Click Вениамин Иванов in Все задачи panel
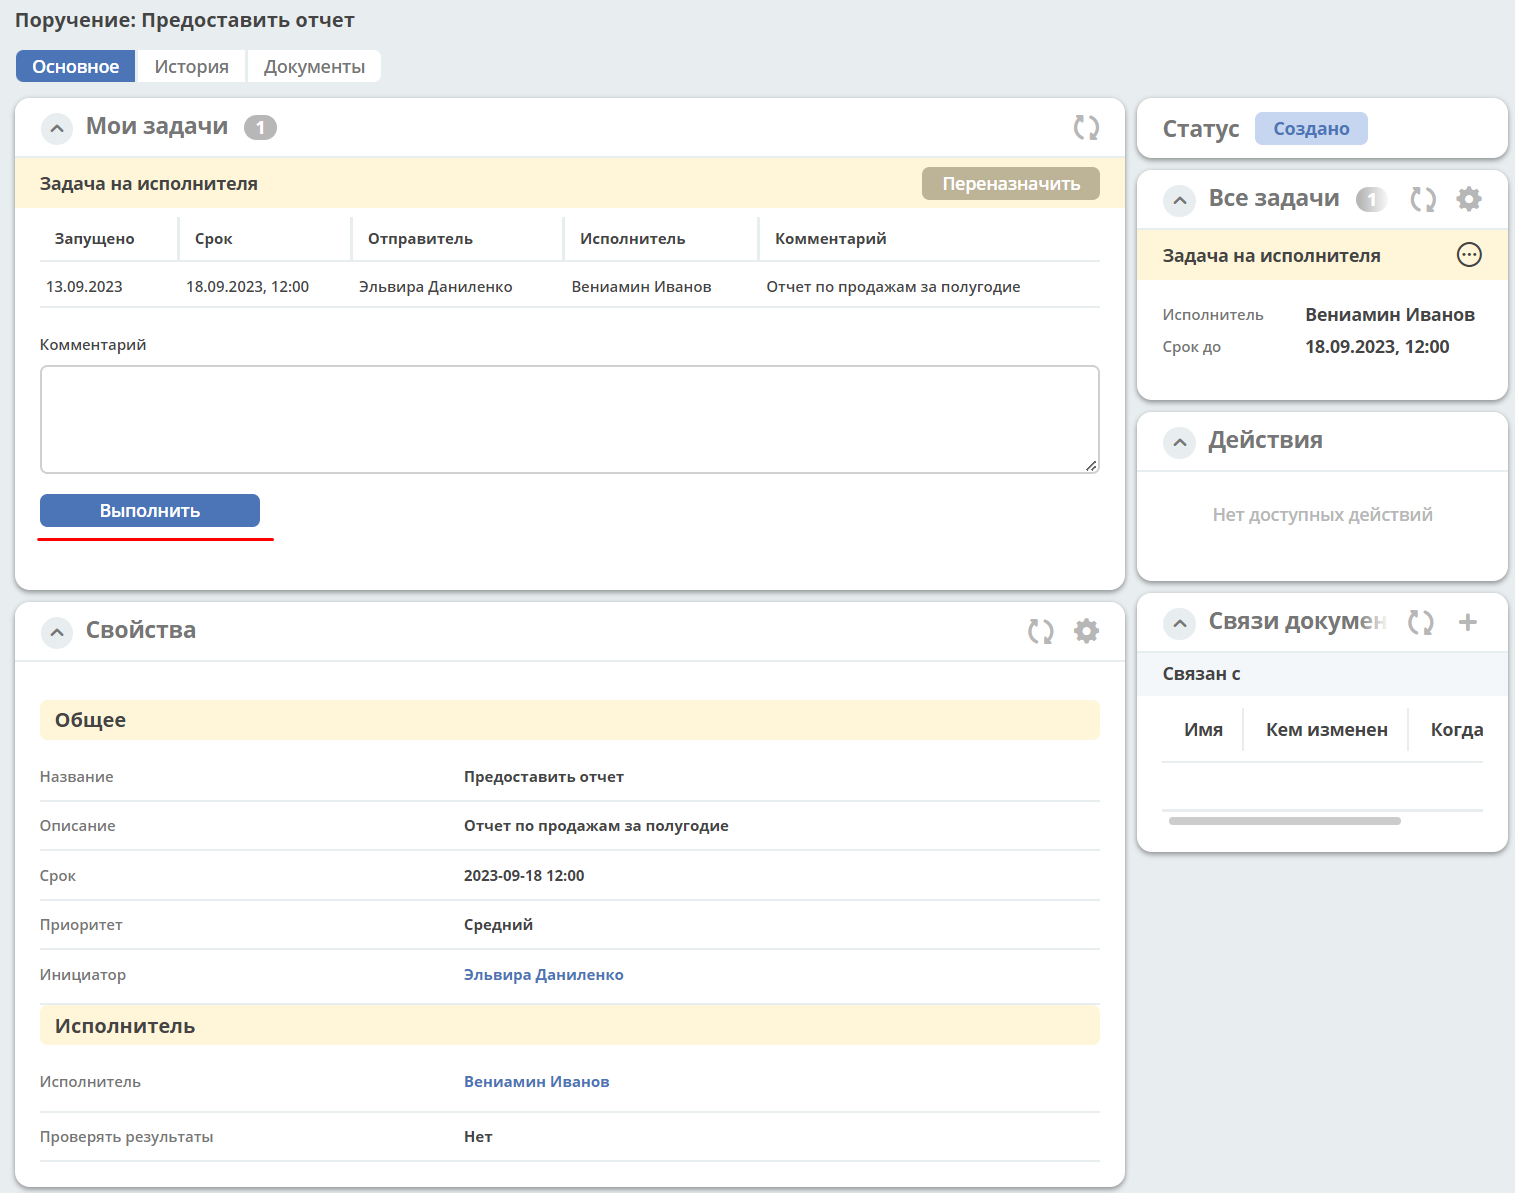This screenshot has height=1193, width=1515. click(1390, 315)
